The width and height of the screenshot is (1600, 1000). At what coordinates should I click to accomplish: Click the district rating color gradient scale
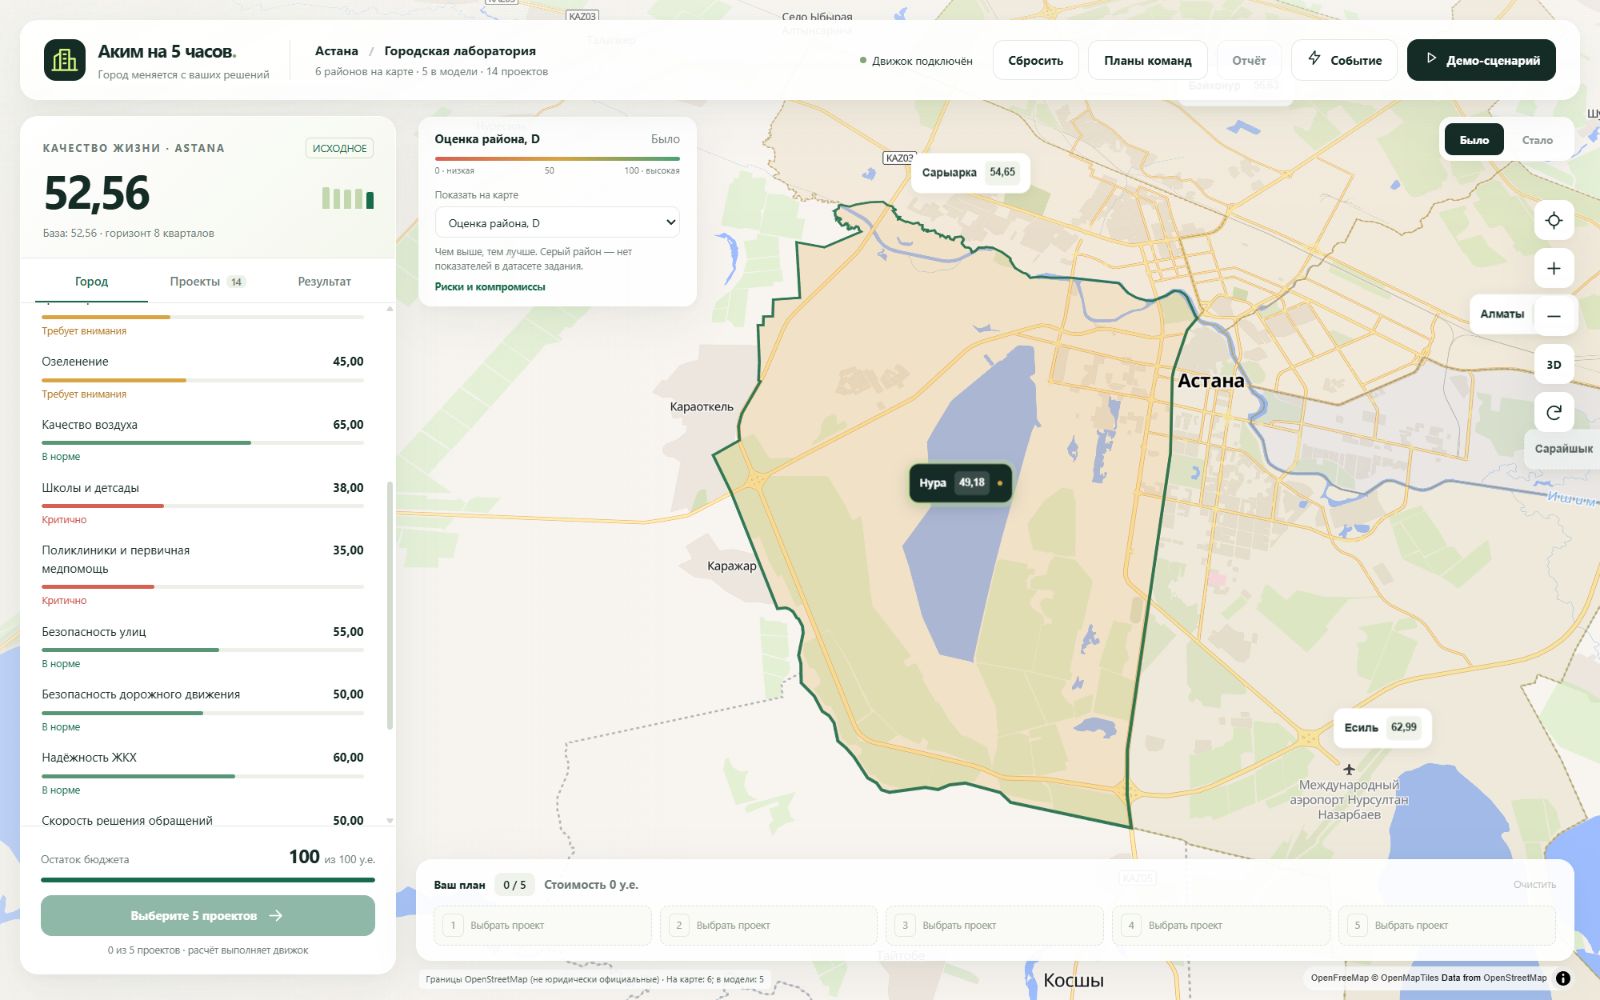coord(557,158)
